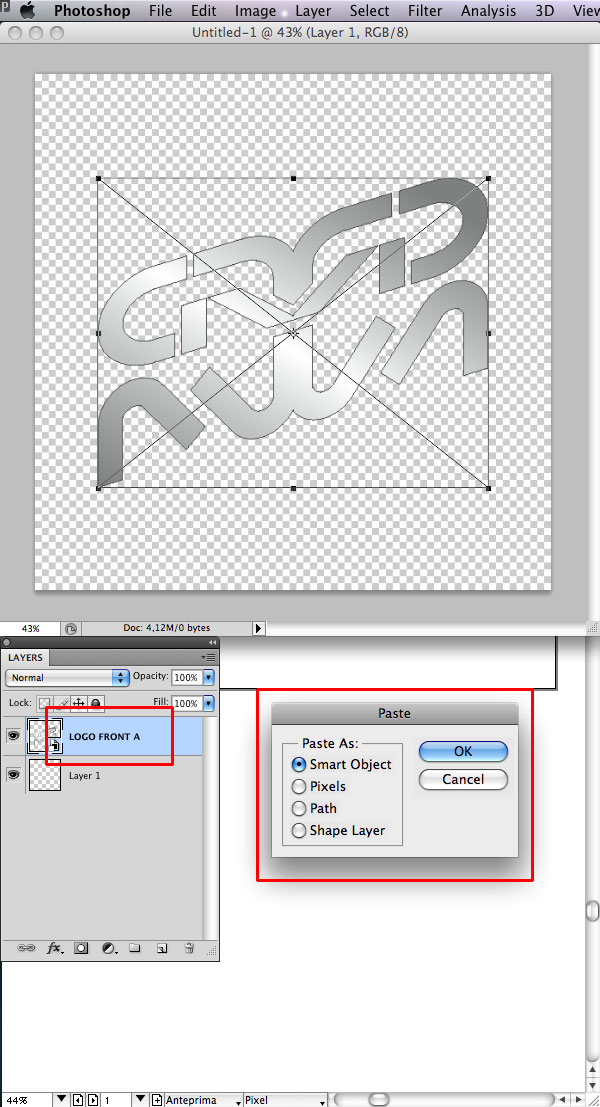Select Smart Object paste option
The image size is (600, 1107).
(342, 764)
